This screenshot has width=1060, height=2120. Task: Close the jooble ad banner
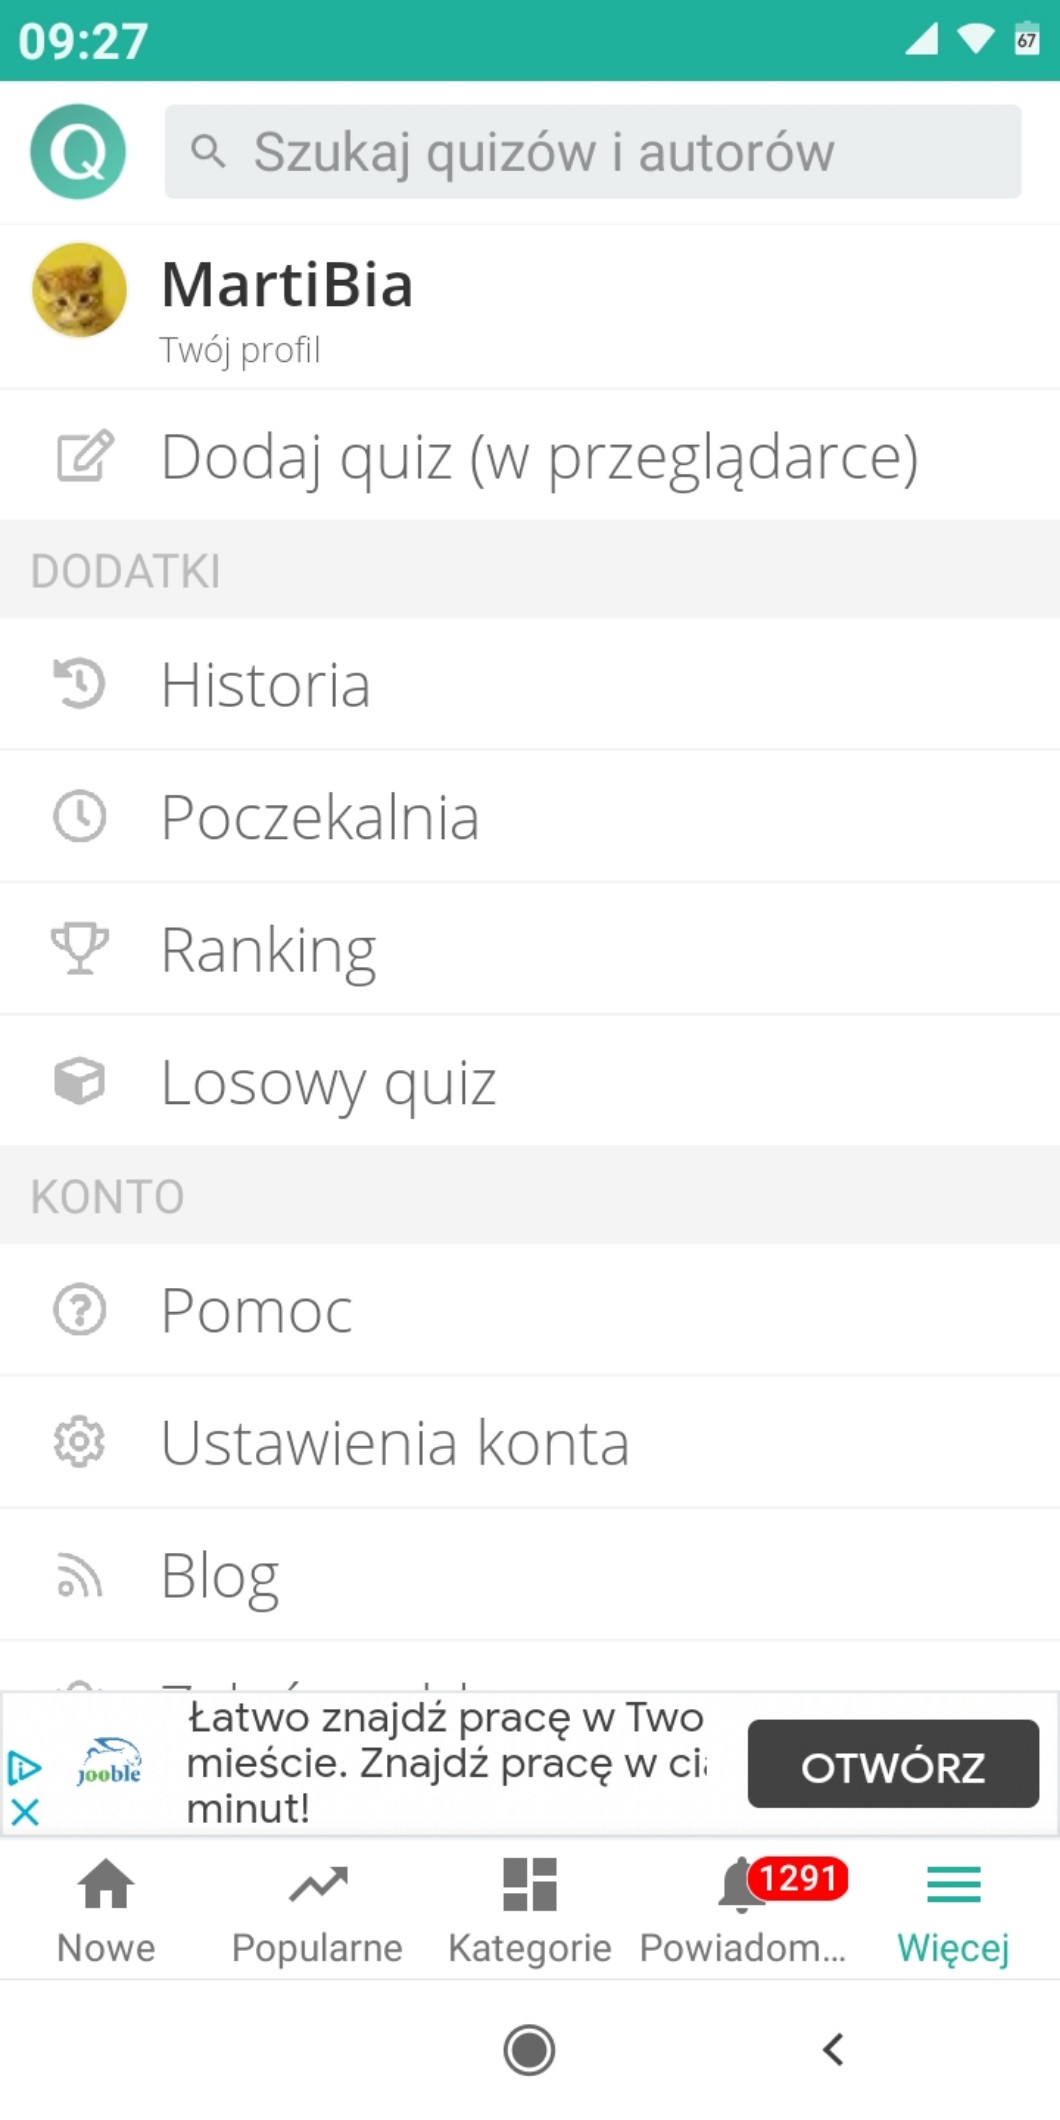(x=25, y=1811)
